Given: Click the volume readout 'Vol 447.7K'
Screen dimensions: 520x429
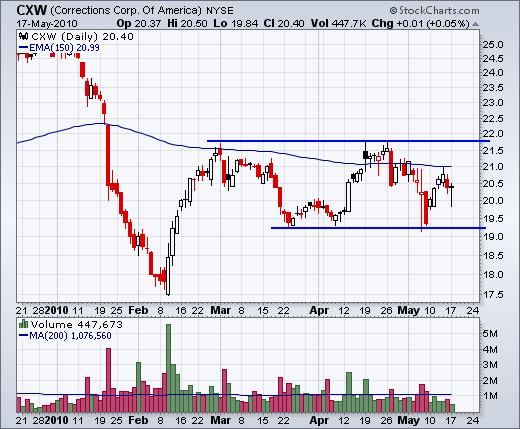Looking at the screenshot, I should (338, 24).
